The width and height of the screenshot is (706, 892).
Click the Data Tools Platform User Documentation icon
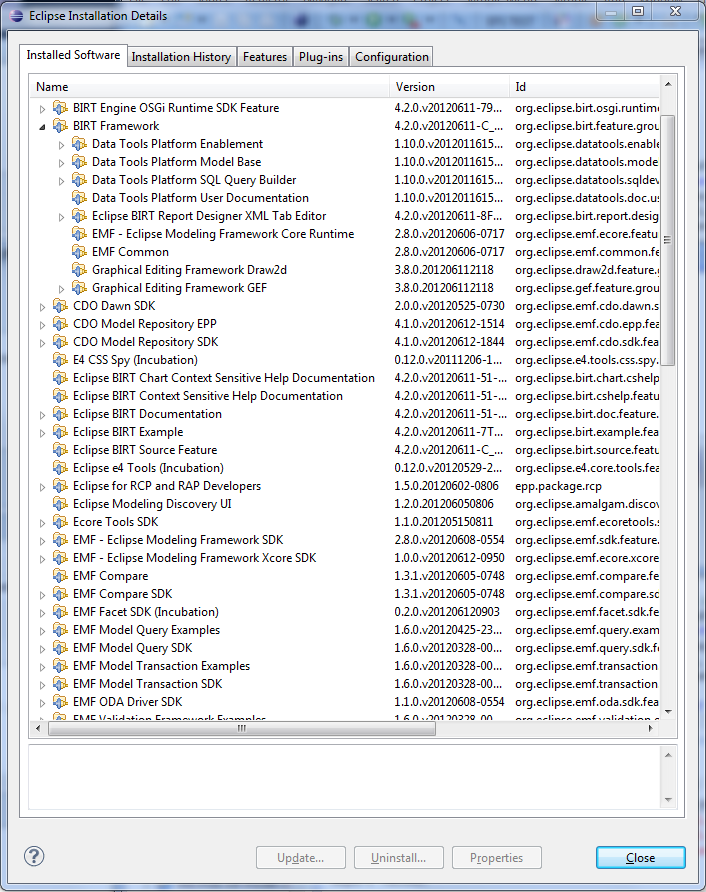pyautogui.click(x=79, y=198)
